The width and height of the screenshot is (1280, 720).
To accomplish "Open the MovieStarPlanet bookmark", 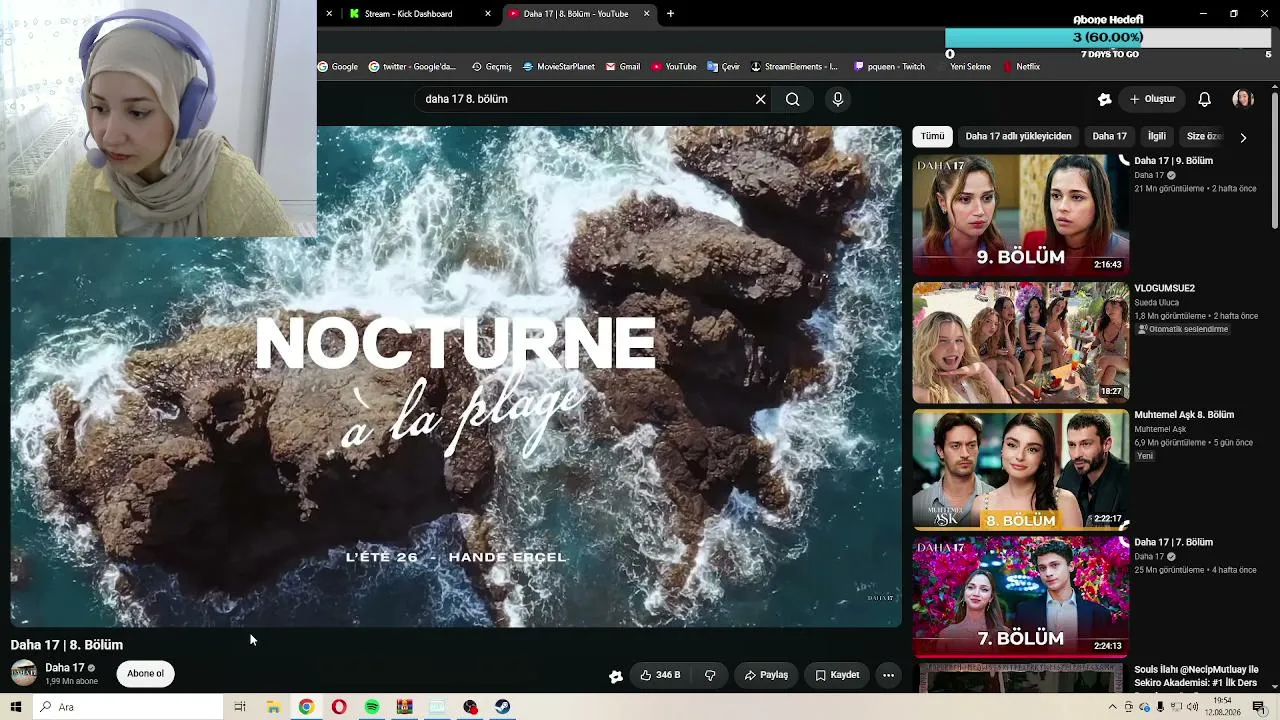I will pos(559,67).
